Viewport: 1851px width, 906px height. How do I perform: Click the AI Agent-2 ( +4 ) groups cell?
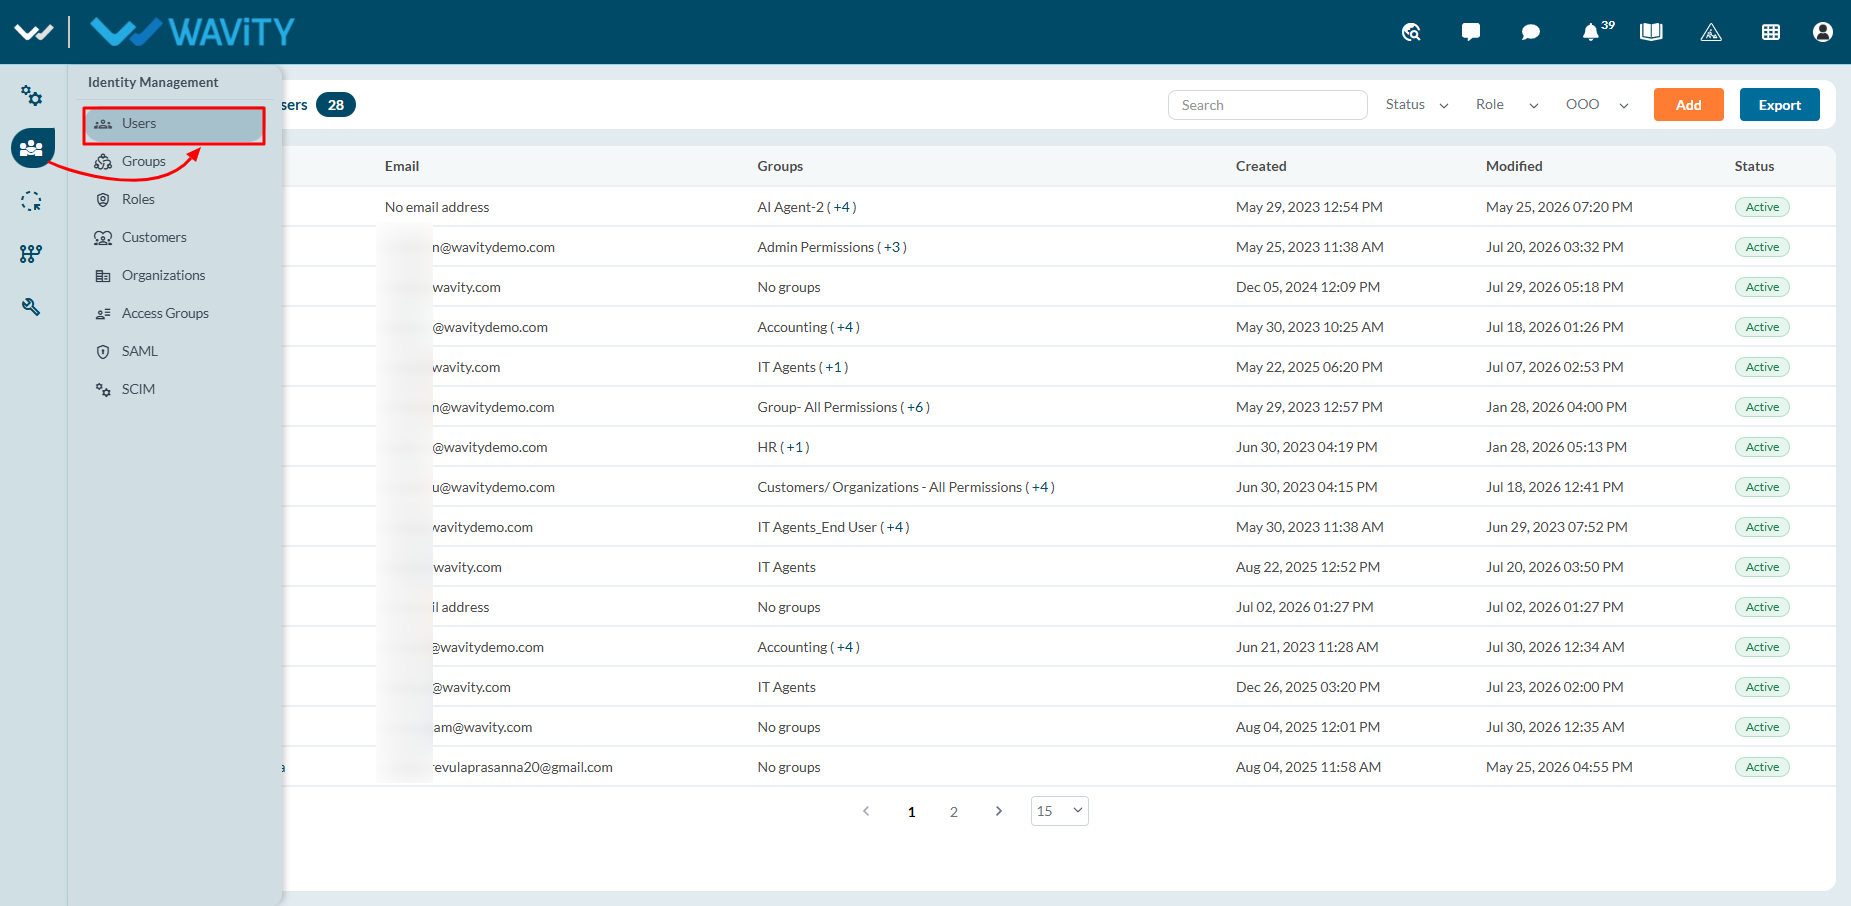pos(807,207)
